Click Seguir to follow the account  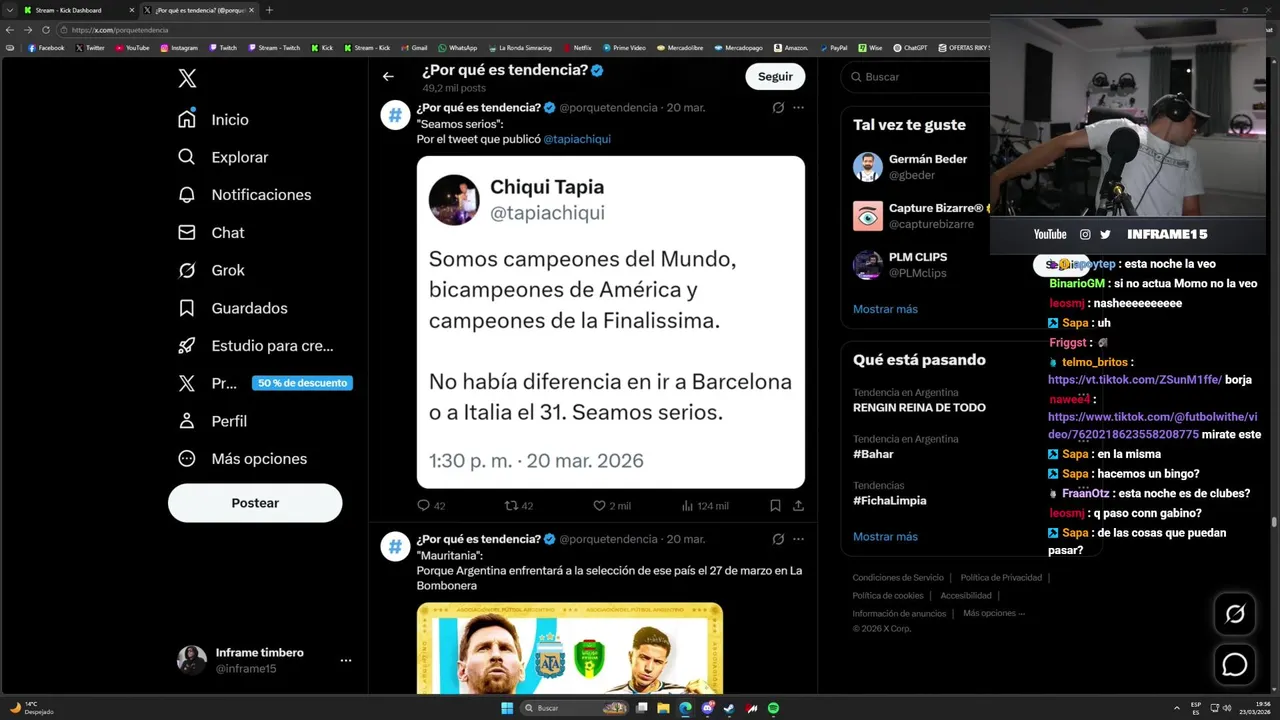(775, 76)
